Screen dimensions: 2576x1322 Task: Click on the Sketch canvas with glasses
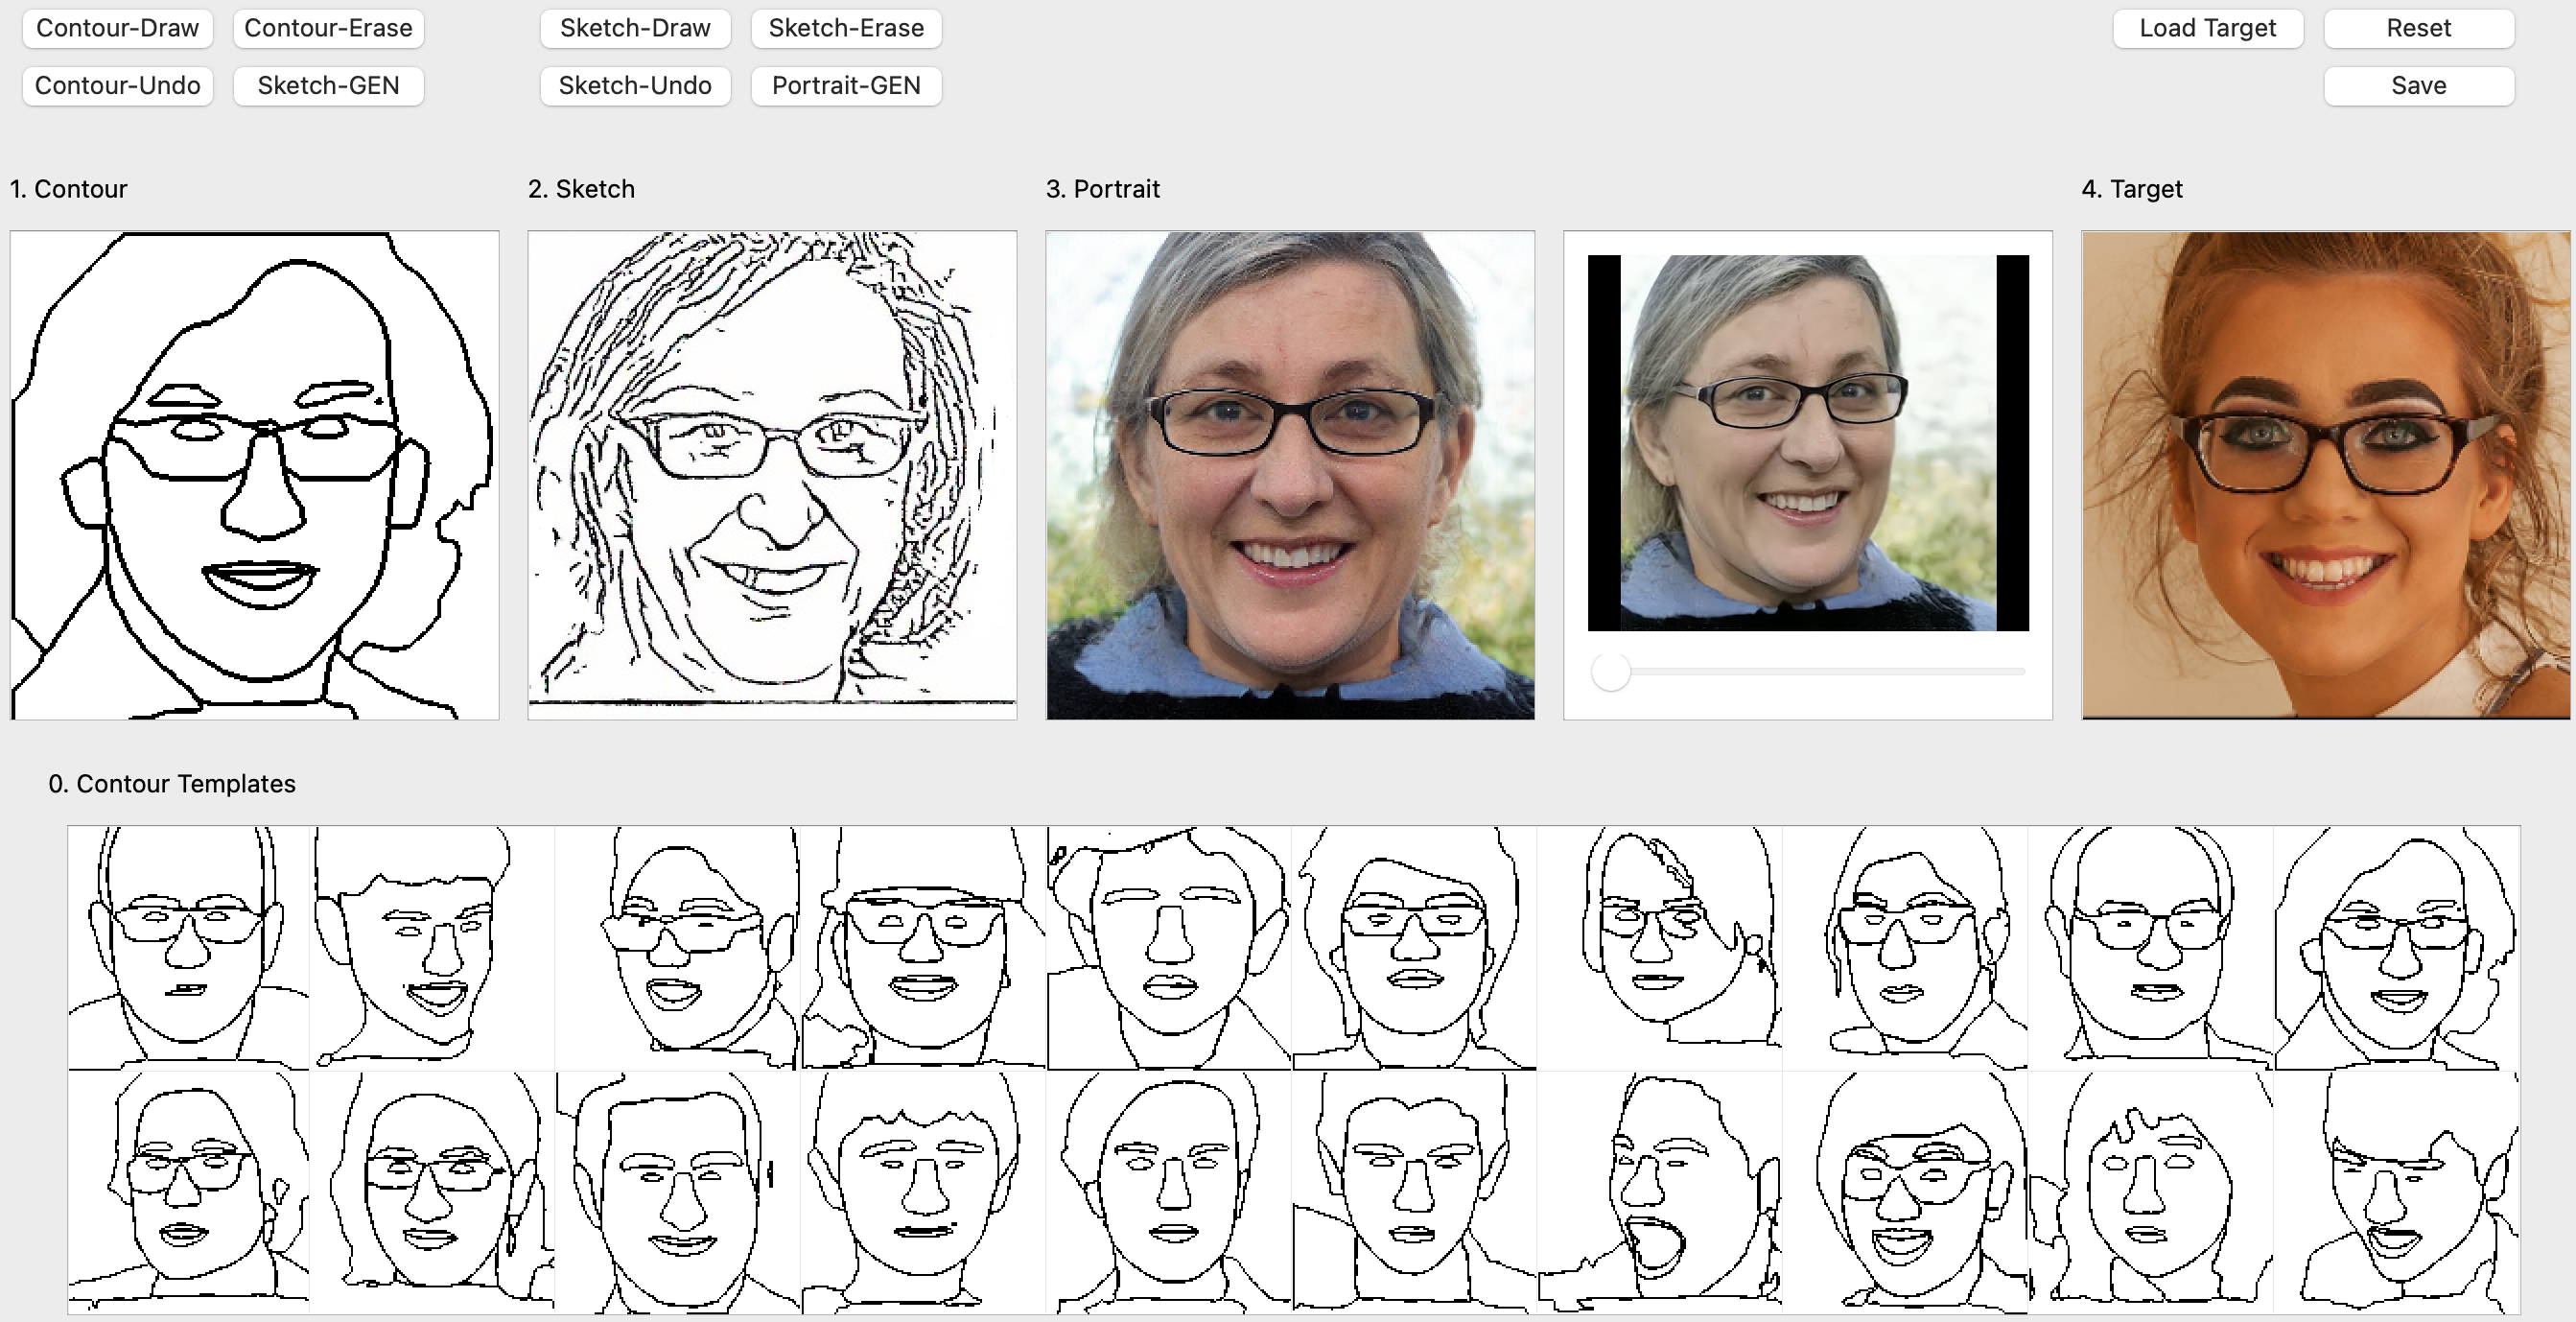772,475
